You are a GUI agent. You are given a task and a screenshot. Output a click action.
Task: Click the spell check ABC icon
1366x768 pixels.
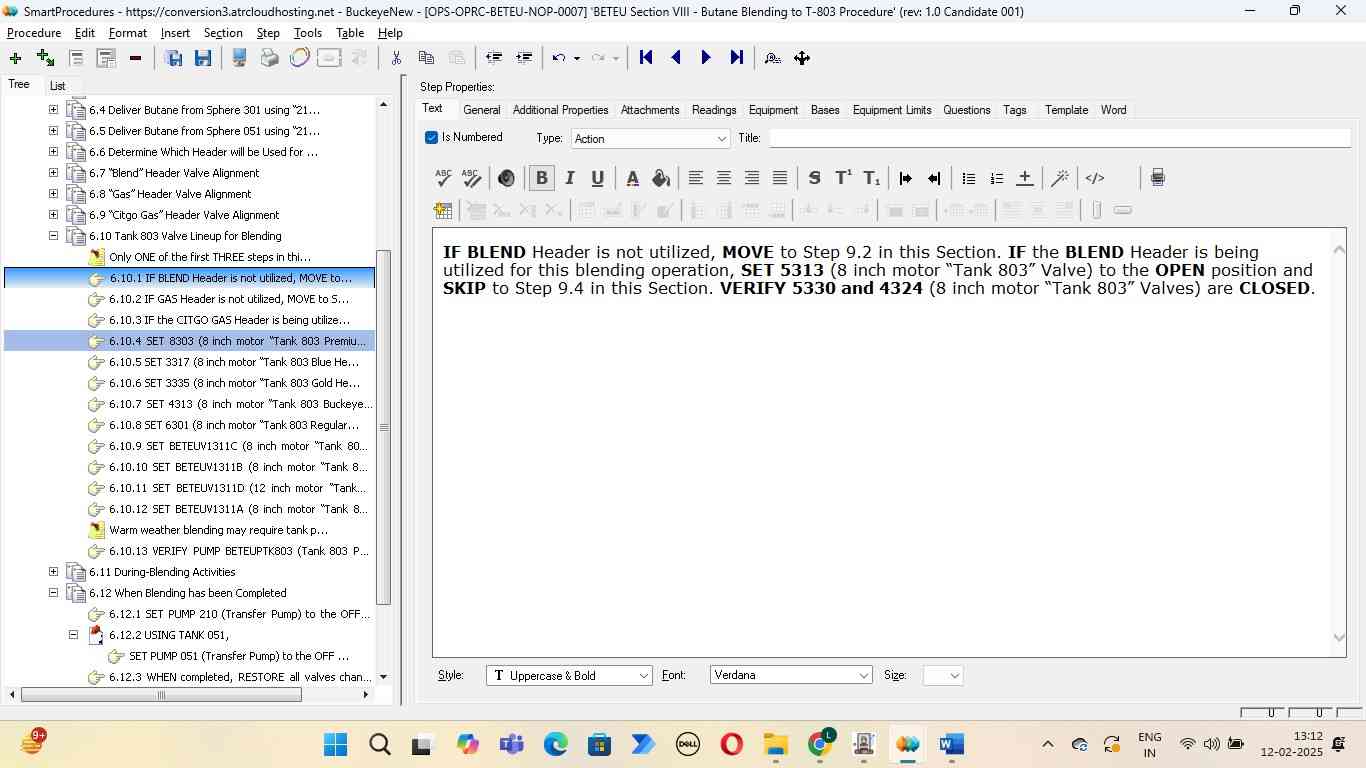[x=443, y=178]
